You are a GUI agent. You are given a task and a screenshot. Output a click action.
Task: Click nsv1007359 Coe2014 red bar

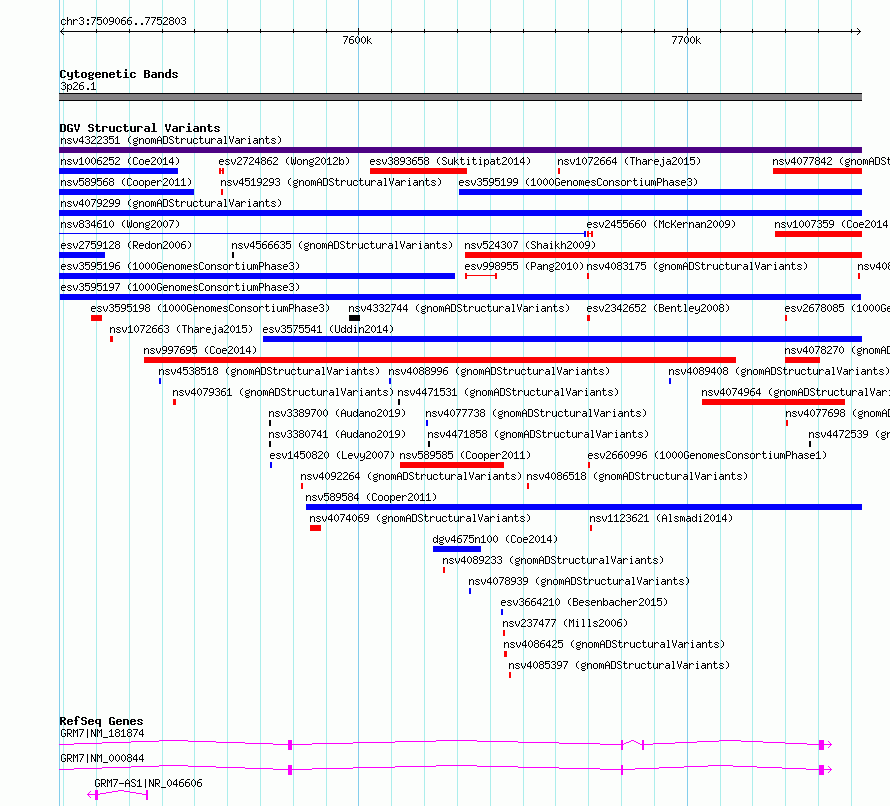[x=818, y=234]
